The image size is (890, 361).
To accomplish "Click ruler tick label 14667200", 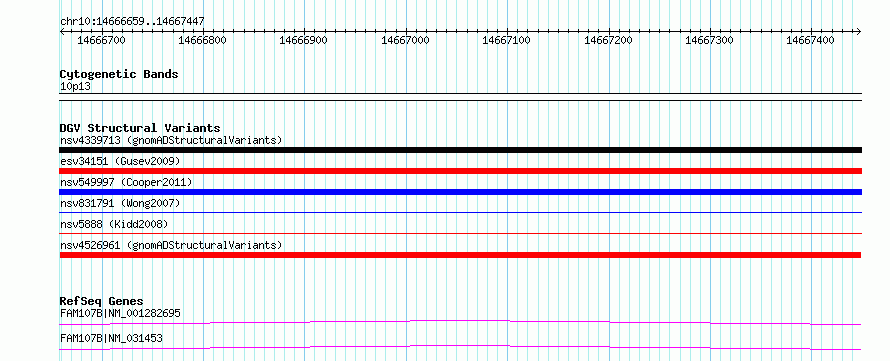I will coord(608,40).
